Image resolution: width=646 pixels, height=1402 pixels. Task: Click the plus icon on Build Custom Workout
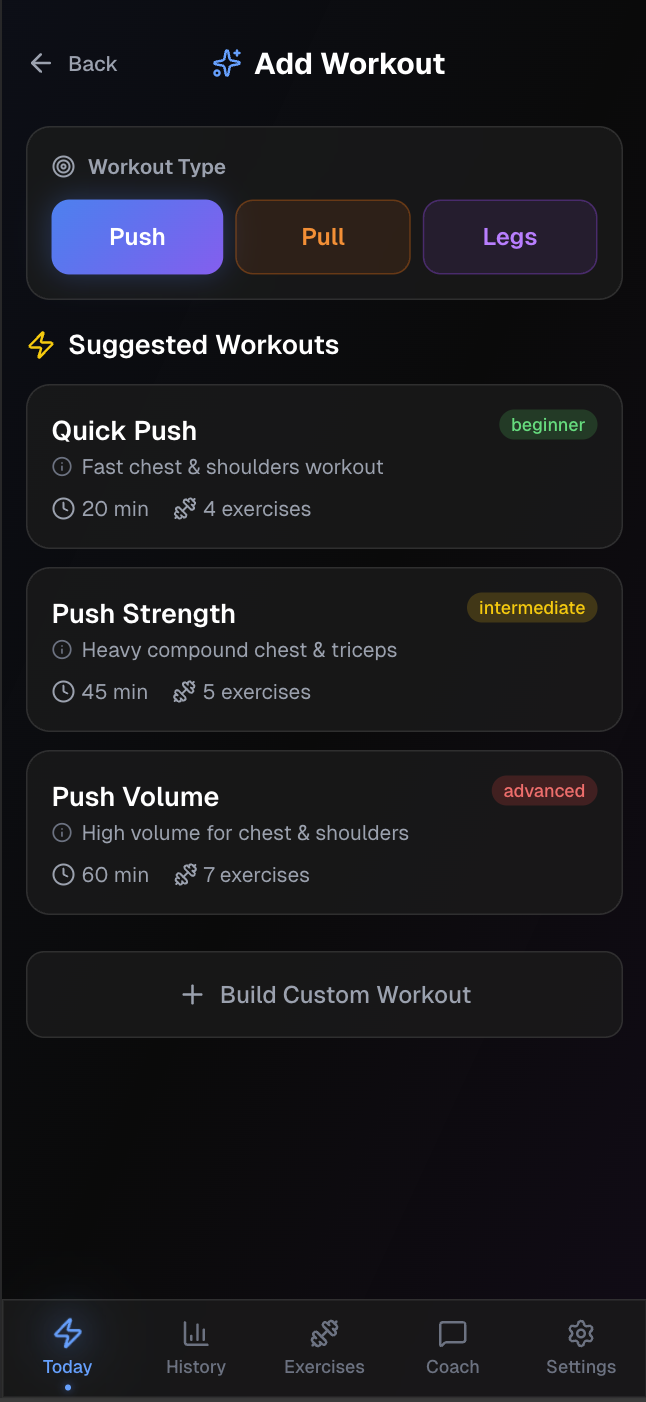click(x=192, y=995)
